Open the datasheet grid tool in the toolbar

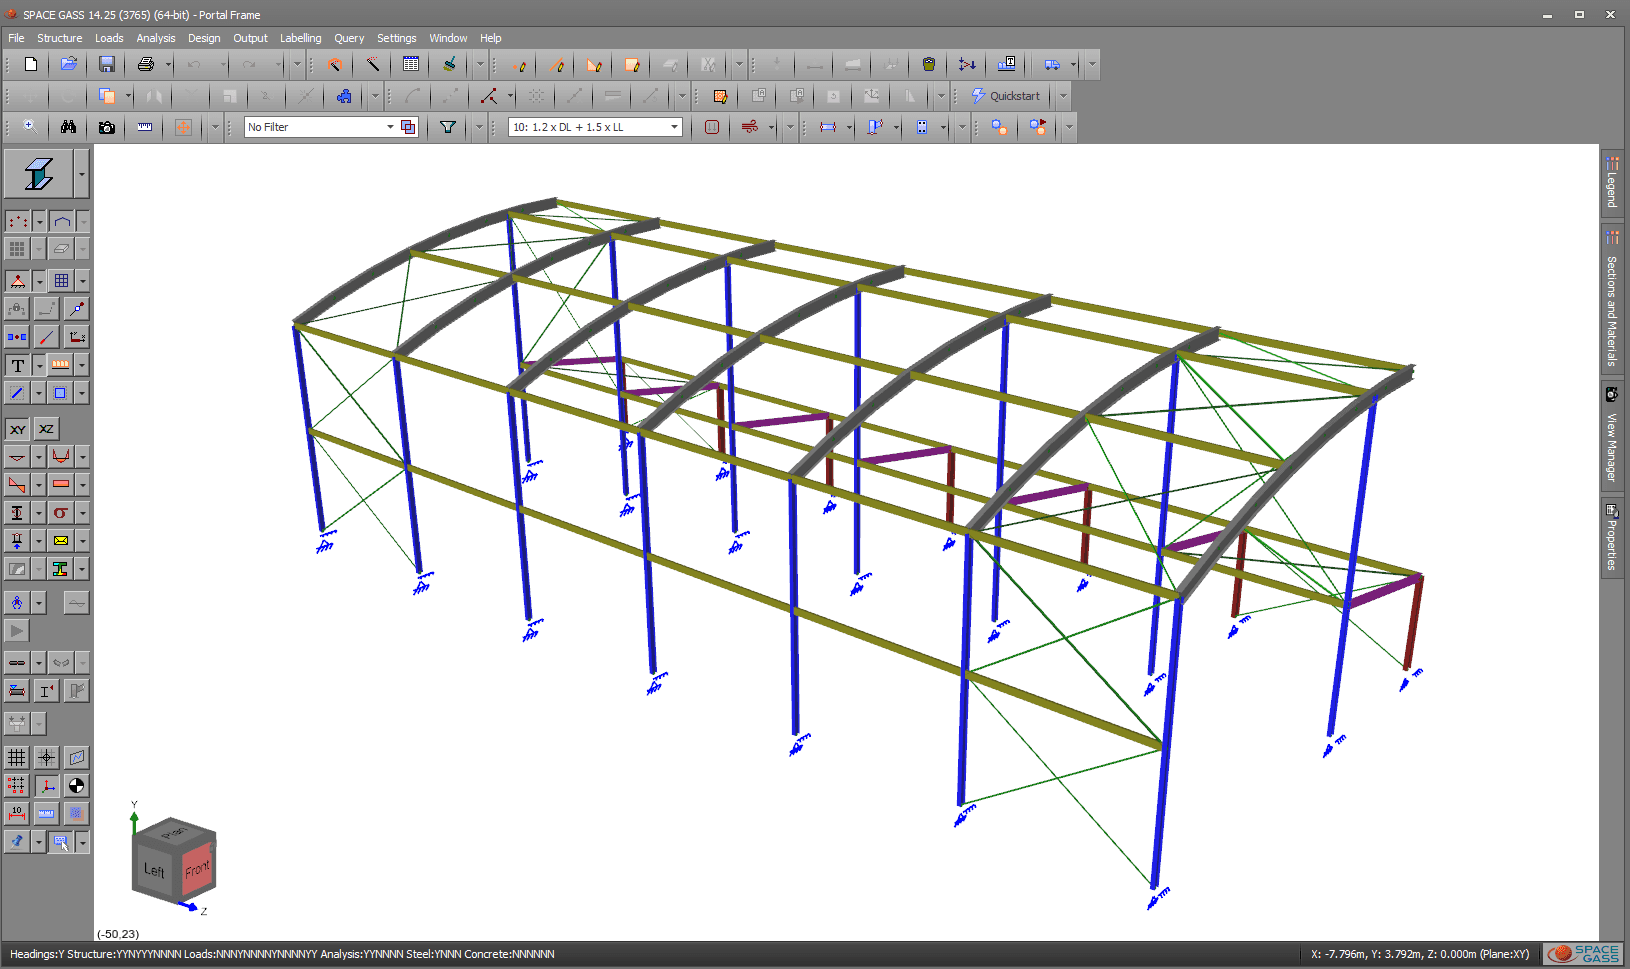point(410,64)
